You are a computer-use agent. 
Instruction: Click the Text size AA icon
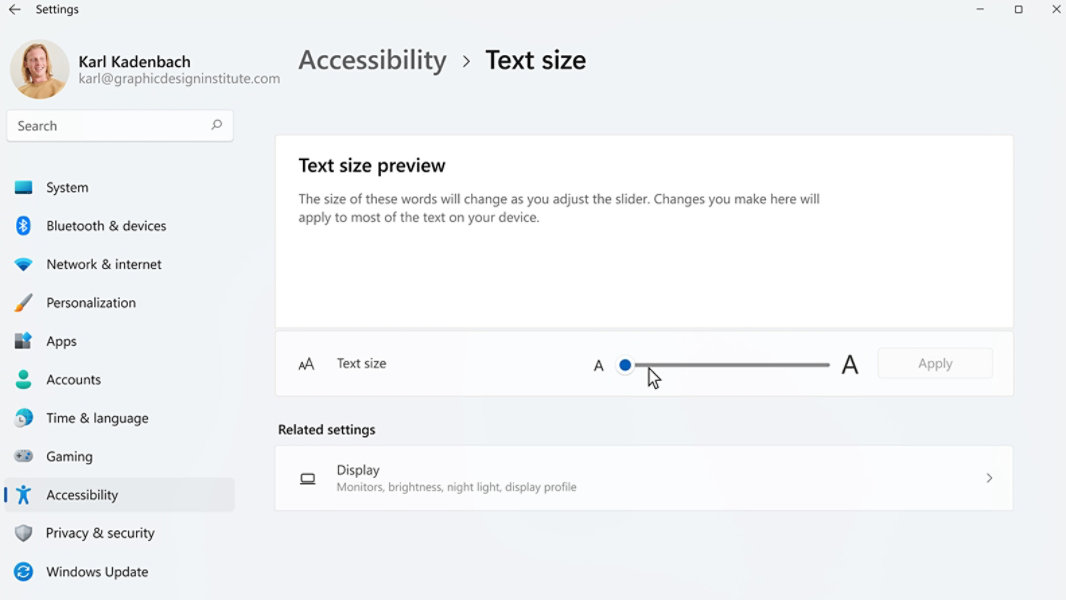[x=307, y=363]
